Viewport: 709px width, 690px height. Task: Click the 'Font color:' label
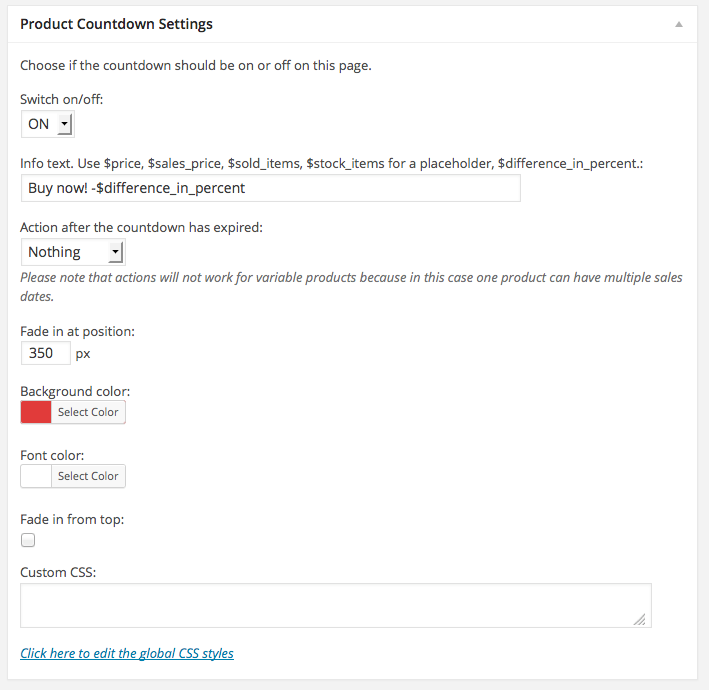(x=52, y=455)
